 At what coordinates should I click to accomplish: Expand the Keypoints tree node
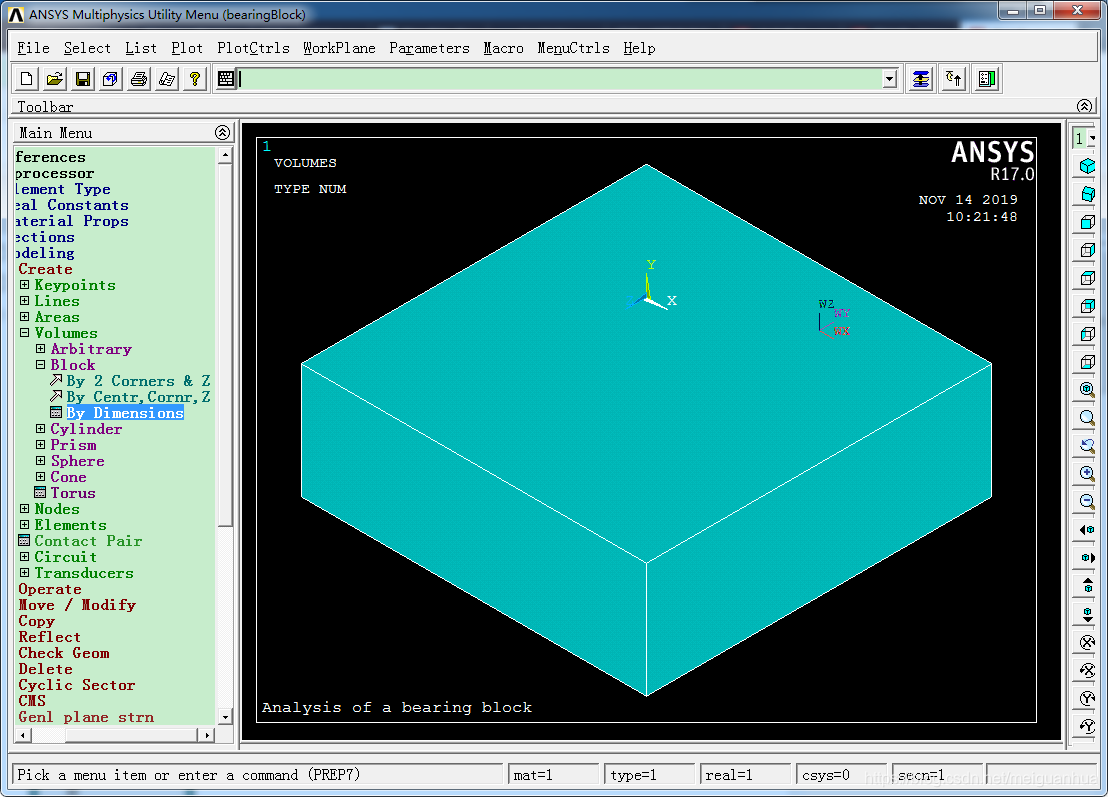tap(25, 285)
